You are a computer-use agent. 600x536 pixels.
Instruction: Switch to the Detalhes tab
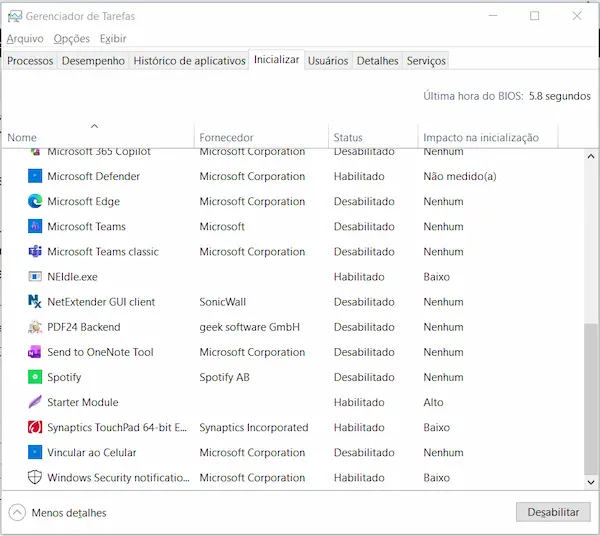tap(378, 61)
